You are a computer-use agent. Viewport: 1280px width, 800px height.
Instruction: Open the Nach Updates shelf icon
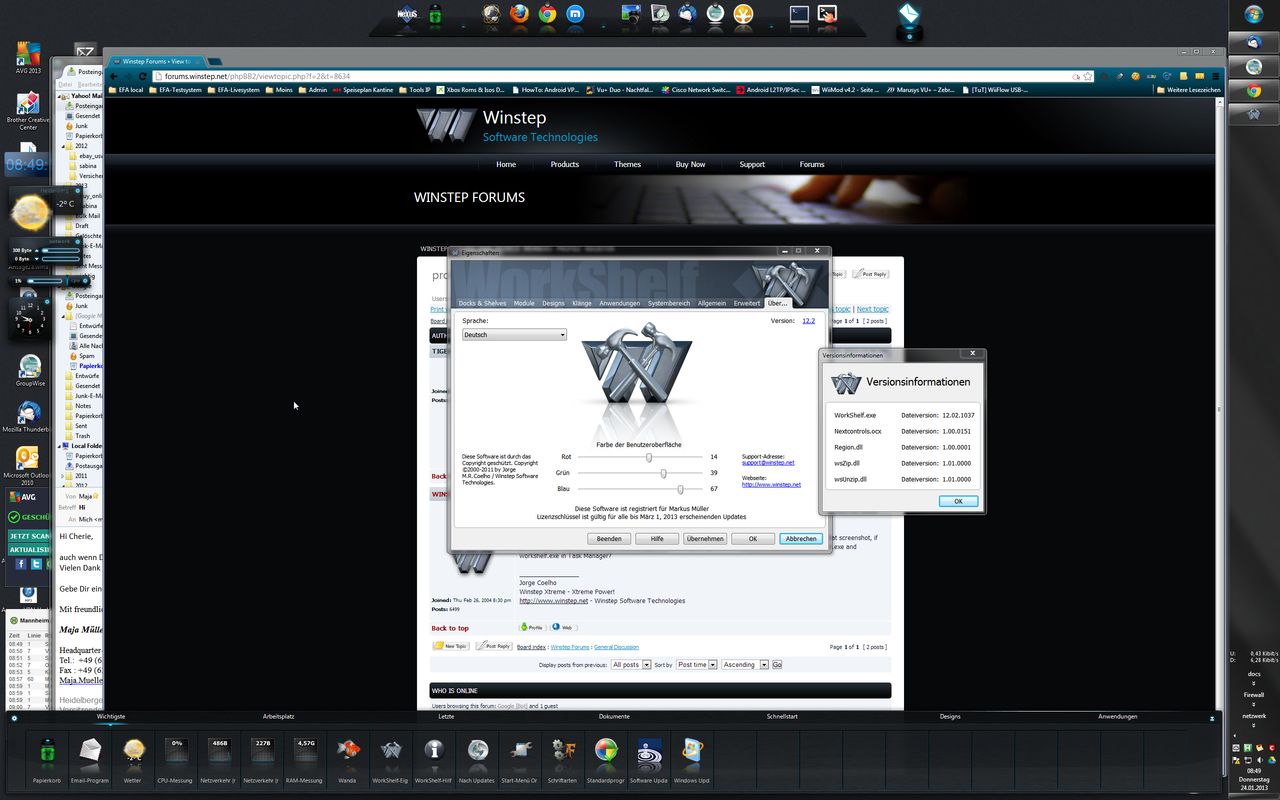coord(477,751)
